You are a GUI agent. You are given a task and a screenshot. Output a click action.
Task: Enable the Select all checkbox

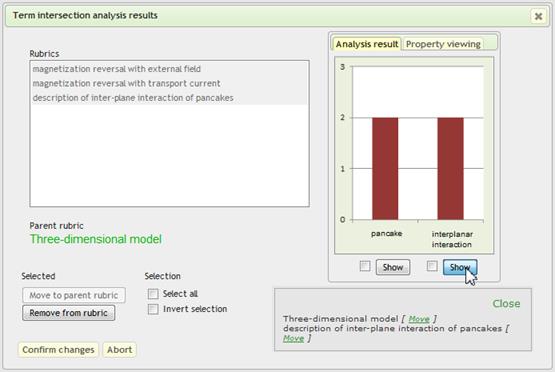(153, 294)
